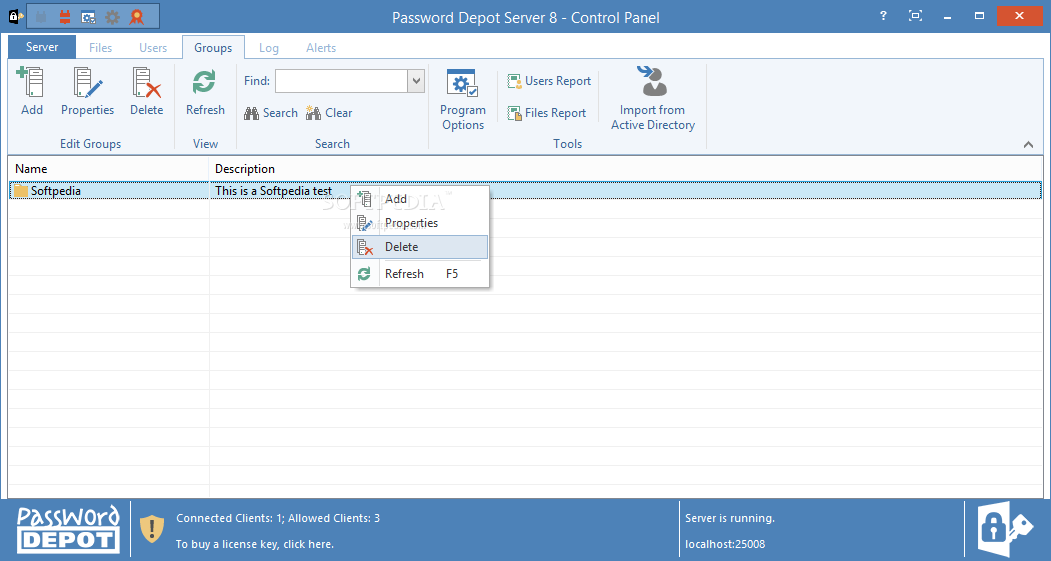Click Add icon in context menu
The image size is (1051, 561).
[x=364, y=198]
